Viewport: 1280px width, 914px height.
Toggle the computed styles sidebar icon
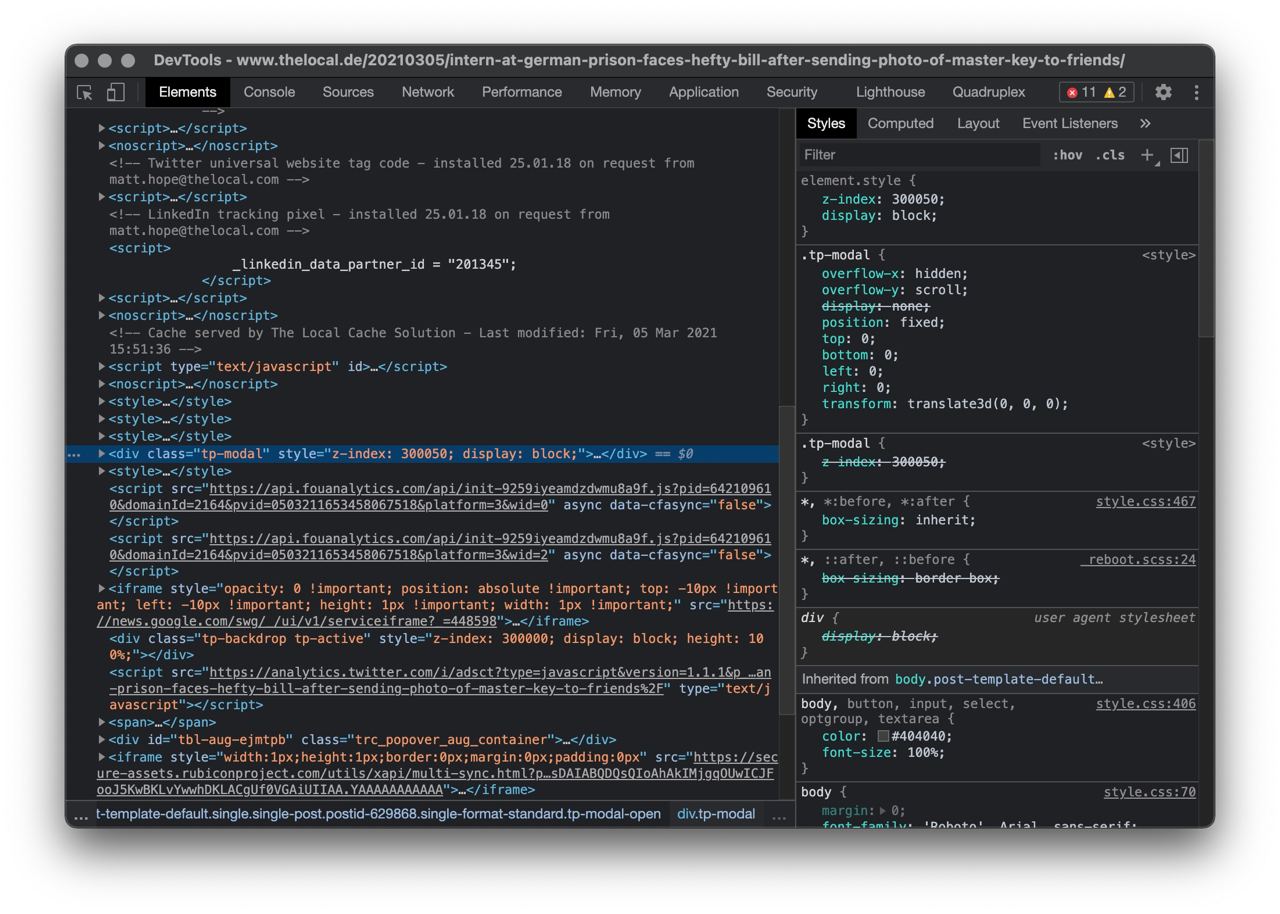[x=1179, y=155]
